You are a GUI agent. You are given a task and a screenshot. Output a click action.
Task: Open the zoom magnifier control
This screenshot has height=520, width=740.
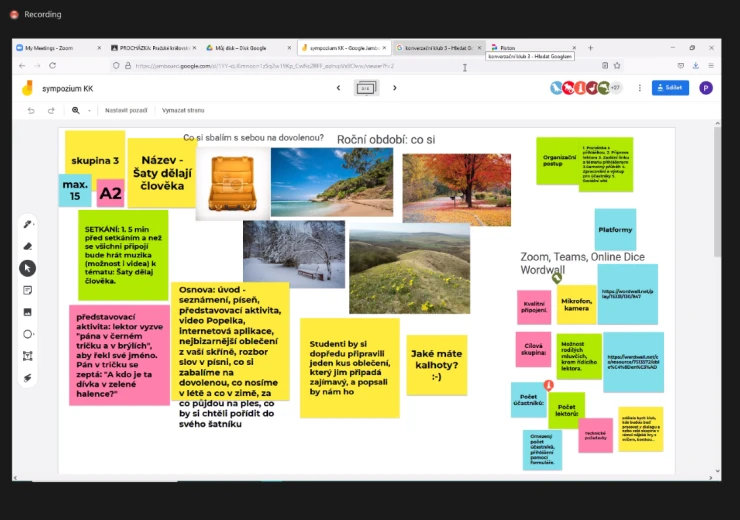pos(76,110)
